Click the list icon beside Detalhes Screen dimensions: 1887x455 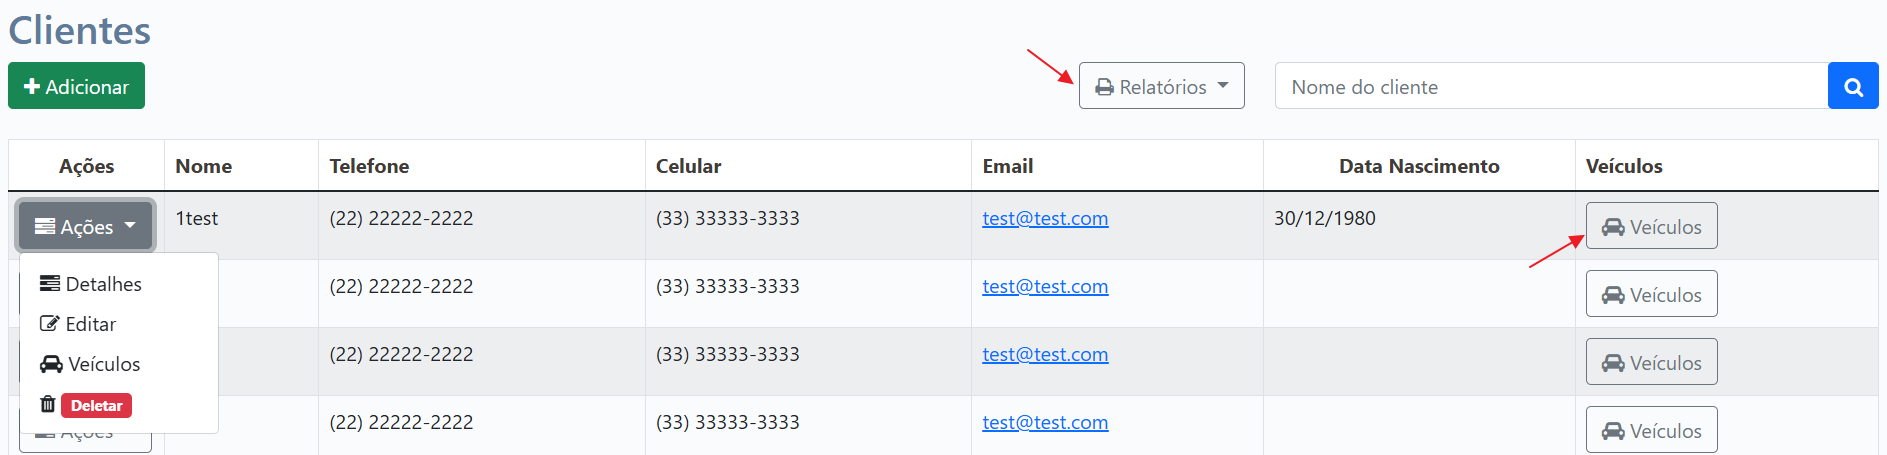(49, 284)
